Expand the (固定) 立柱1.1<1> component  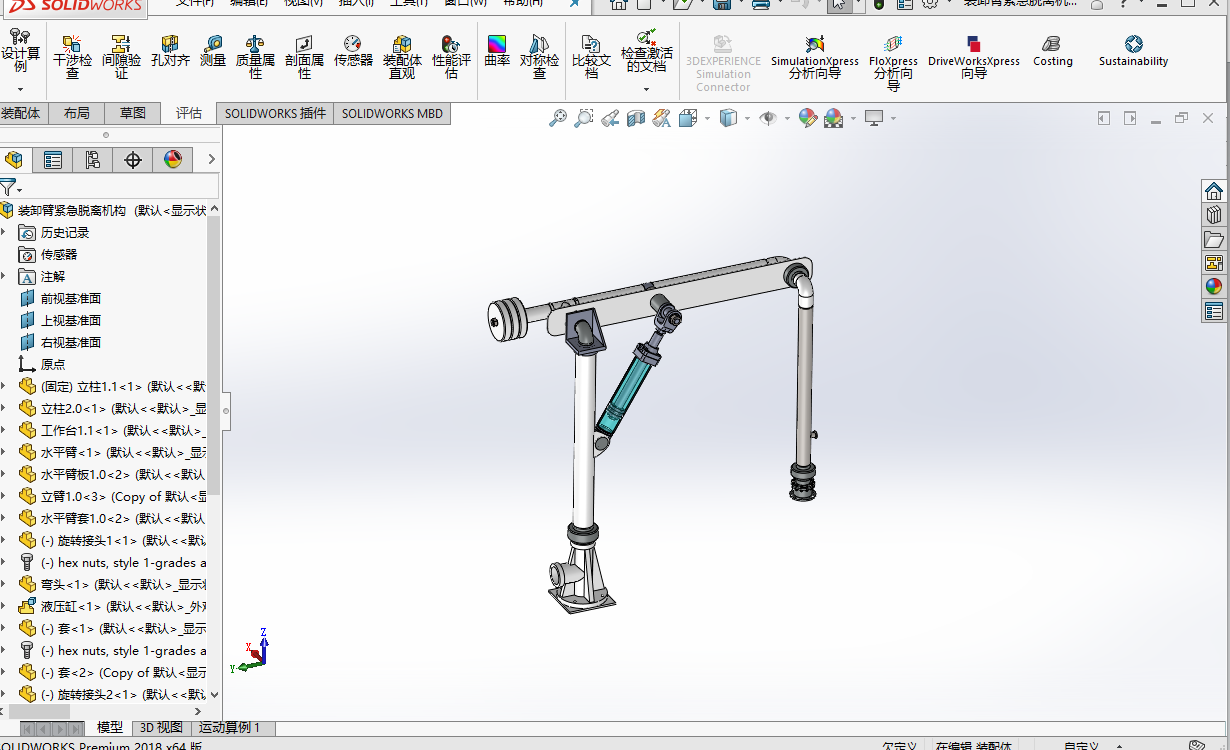tap(3, 386)
